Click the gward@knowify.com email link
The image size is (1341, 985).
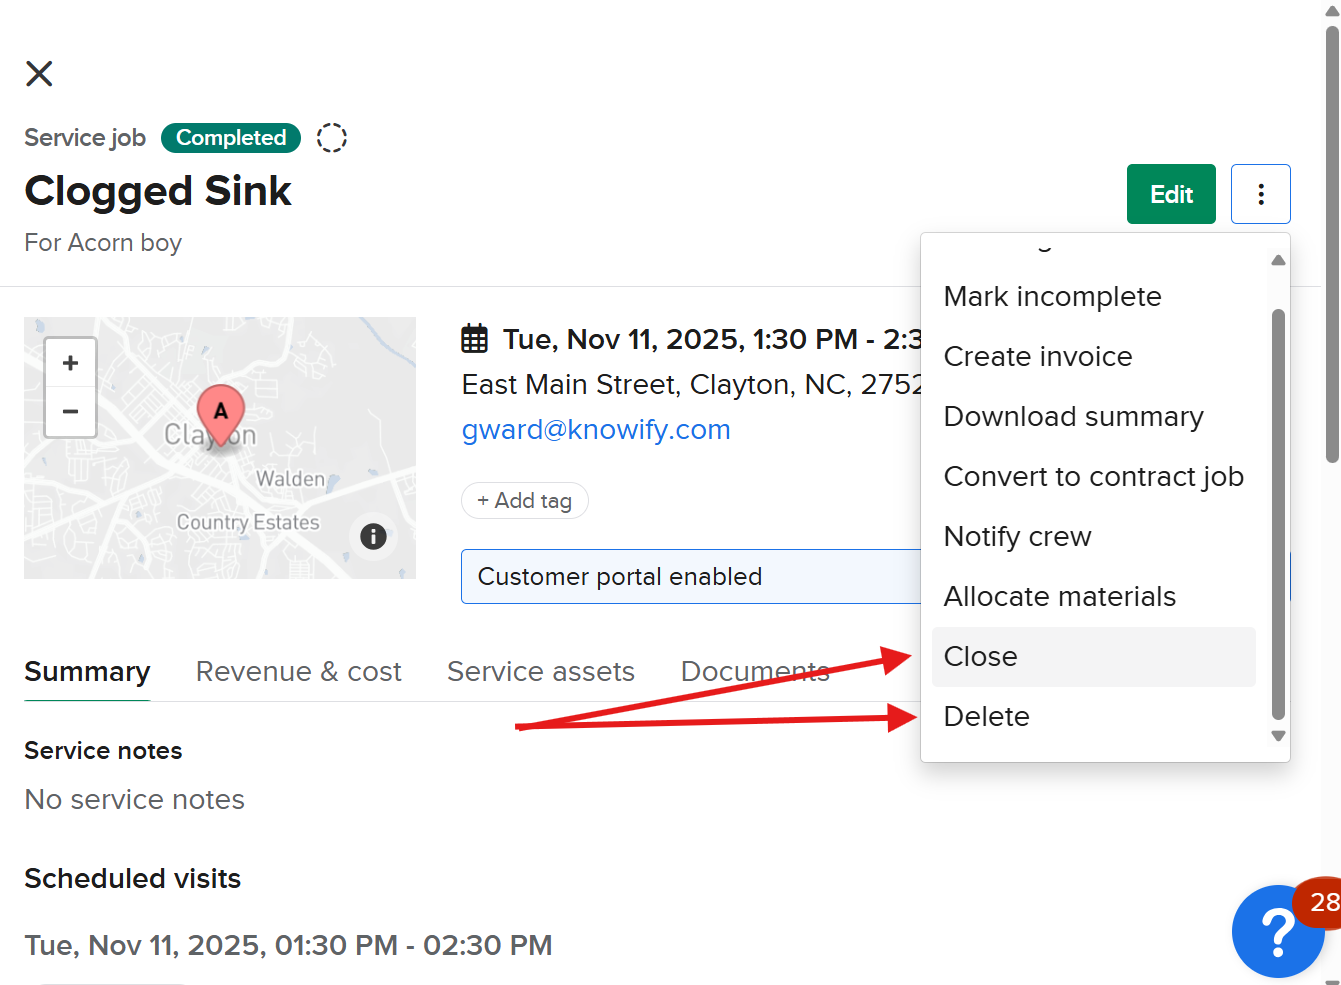click(x=596, y=430)
